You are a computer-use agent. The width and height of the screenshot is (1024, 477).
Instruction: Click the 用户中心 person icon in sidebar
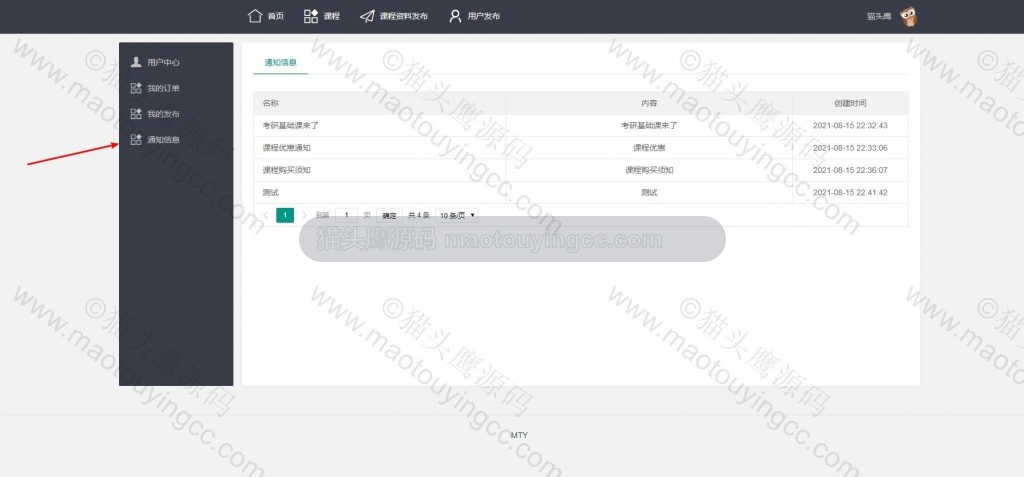136,62
